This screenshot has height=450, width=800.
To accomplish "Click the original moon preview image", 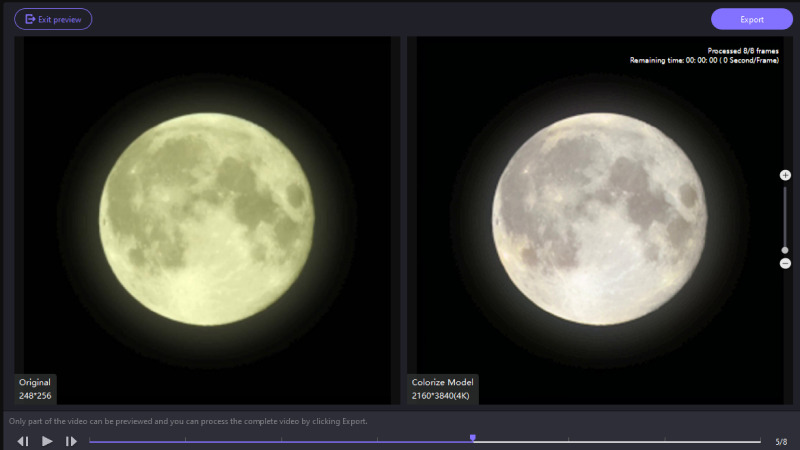I will click(x=207, y=218).
